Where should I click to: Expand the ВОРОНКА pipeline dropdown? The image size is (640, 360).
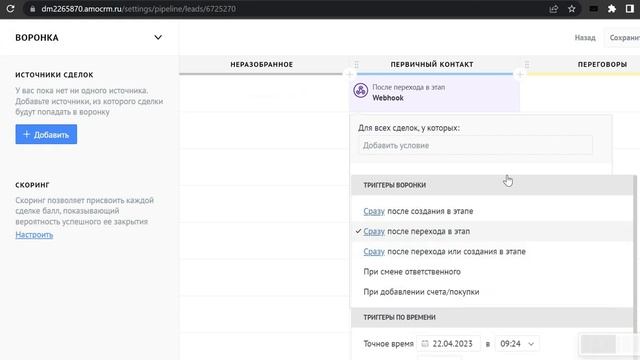[158, 38]
